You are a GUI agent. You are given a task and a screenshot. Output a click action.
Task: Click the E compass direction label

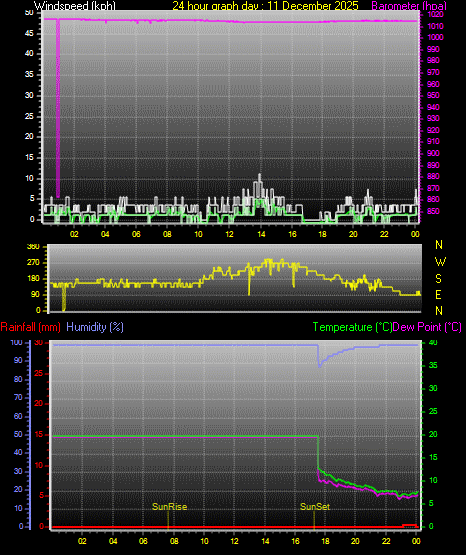pyautogui.click(x=438, y=294)
